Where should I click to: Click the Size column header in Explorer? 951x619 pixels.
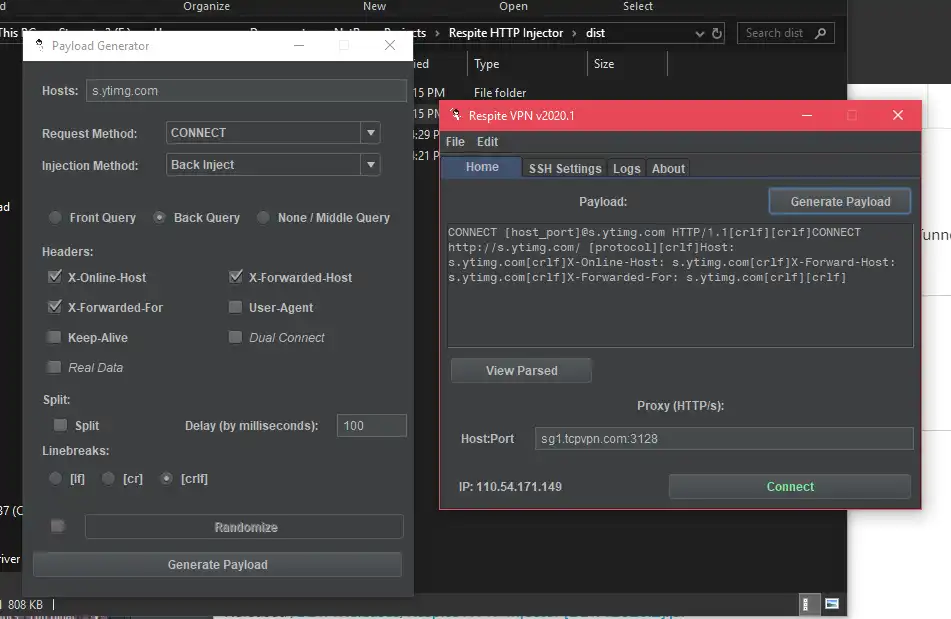(627, 64)
